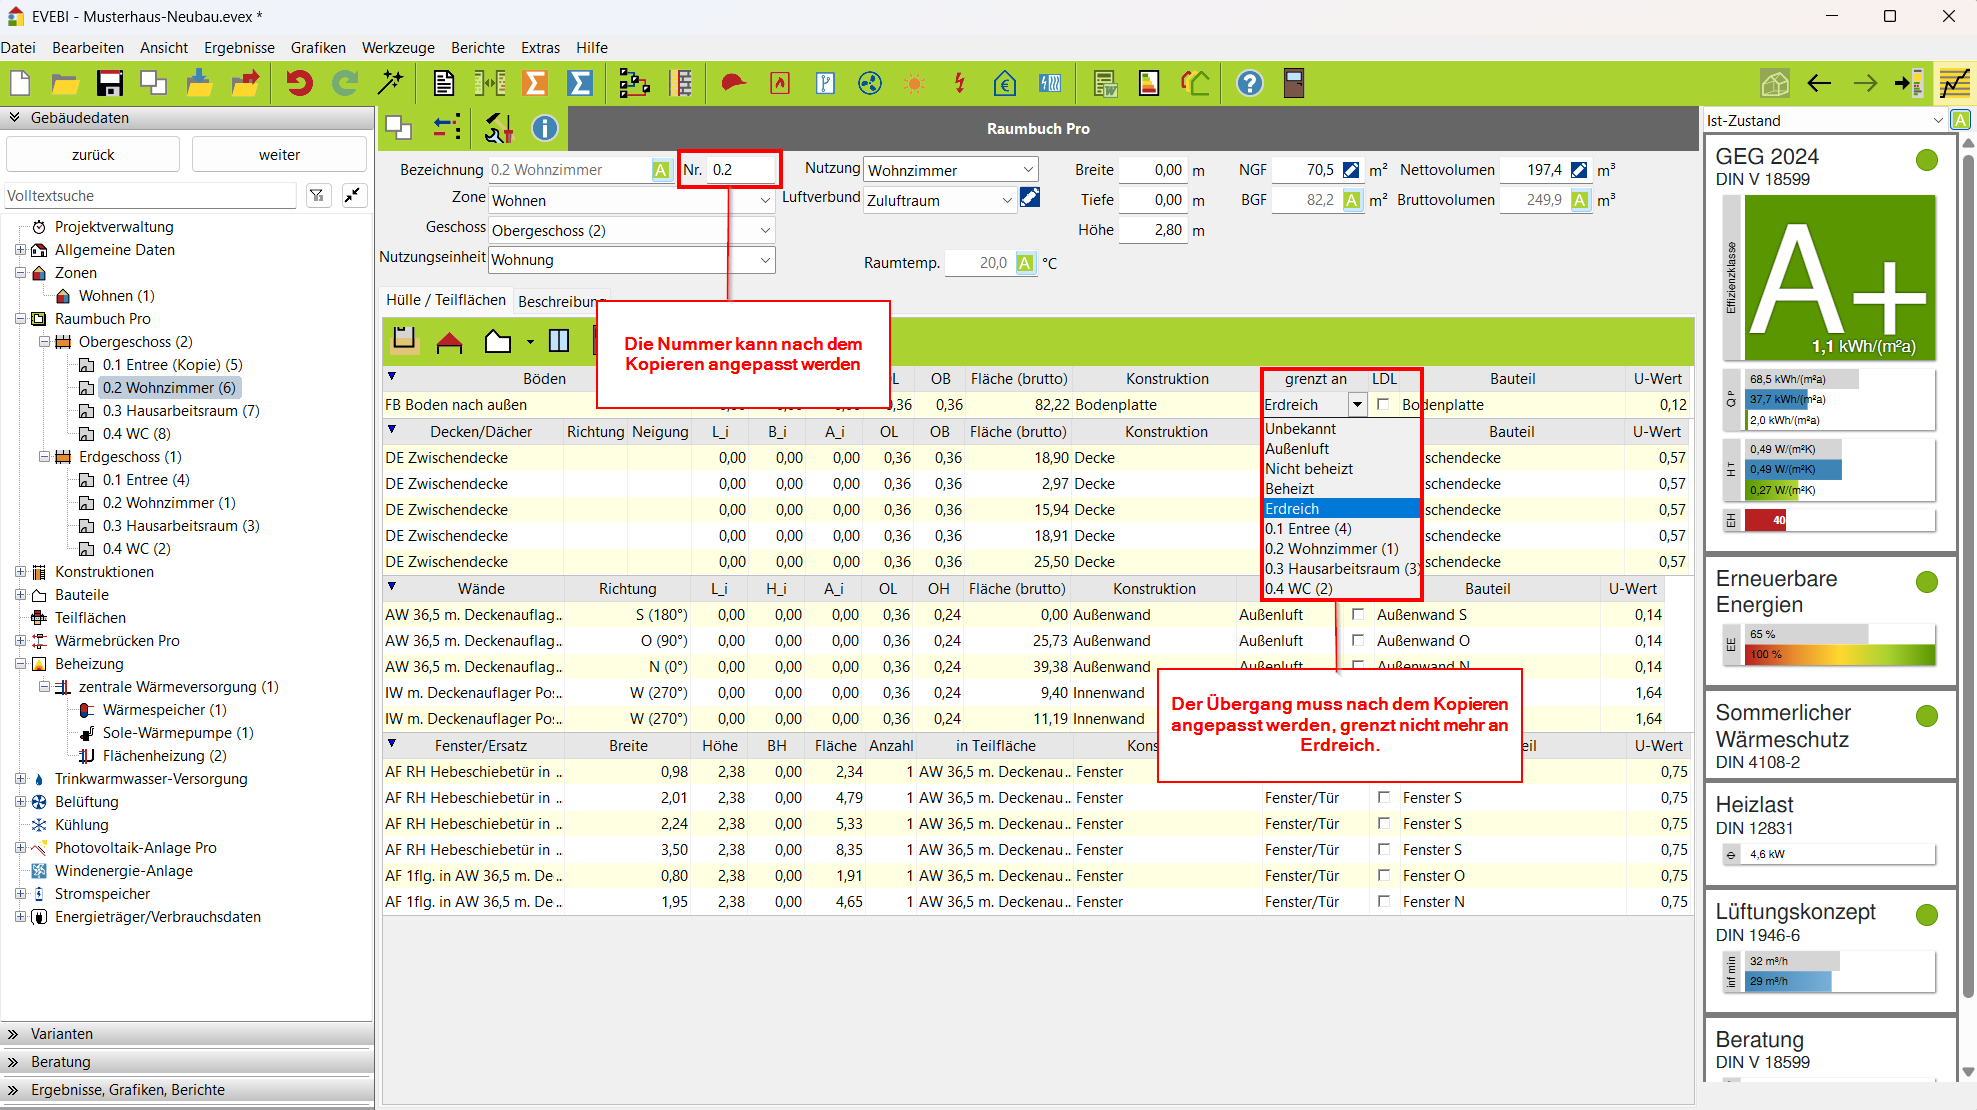The image size is (1977, 1110).
Task: Click the red undo arrow icon
Action: [x=298, y=83]
